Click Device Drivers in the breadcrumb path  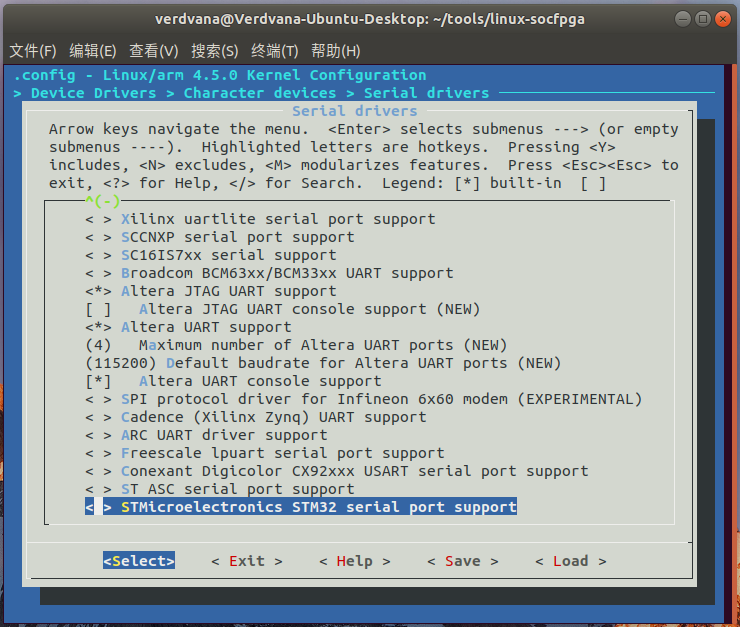93,93
